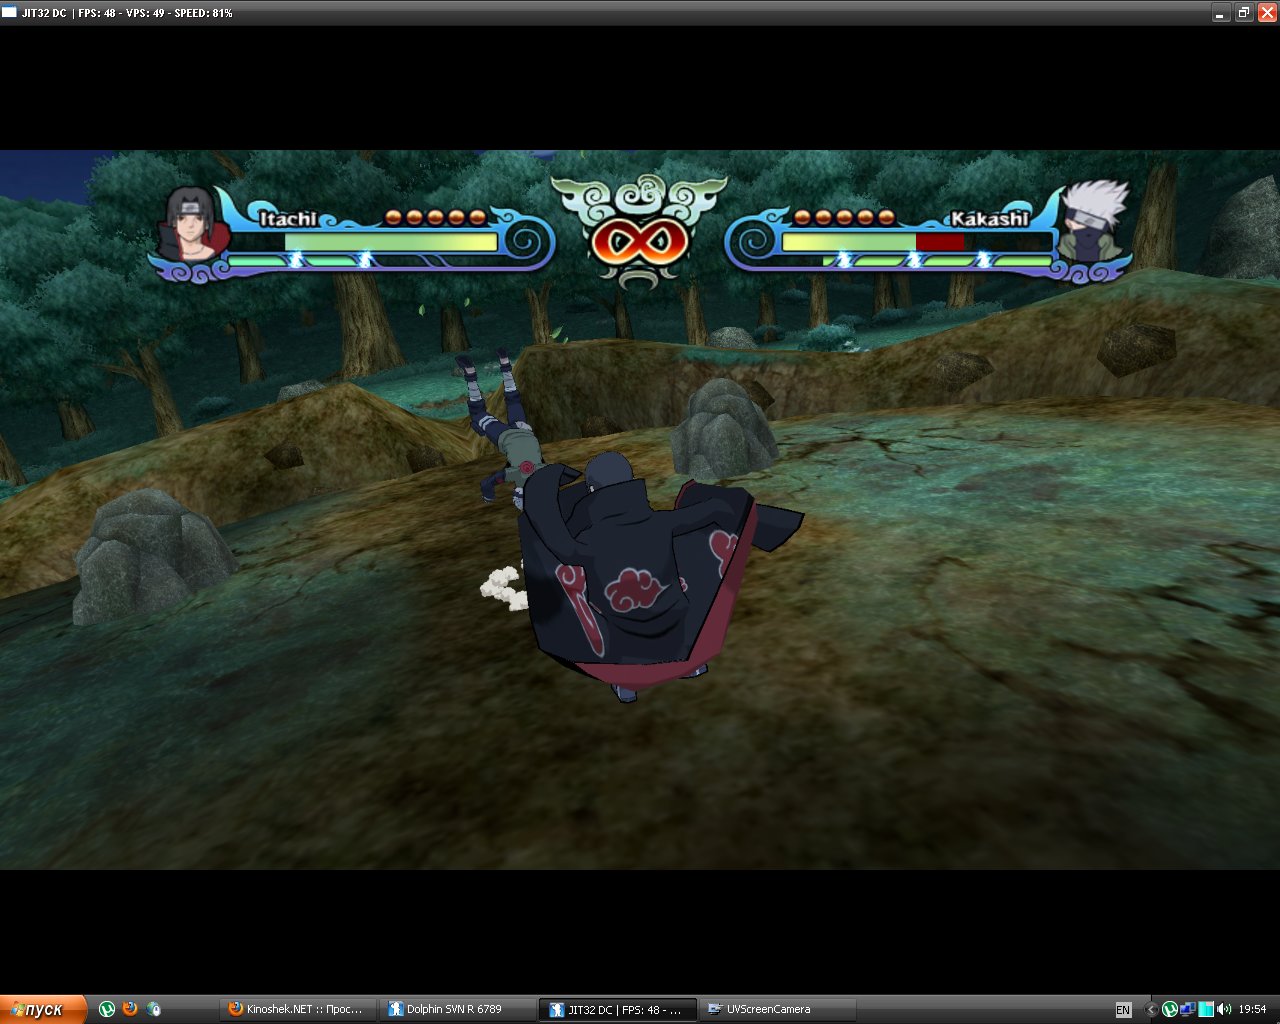
Task: Click the network connection tray icon
Action: point(1188,1010)
